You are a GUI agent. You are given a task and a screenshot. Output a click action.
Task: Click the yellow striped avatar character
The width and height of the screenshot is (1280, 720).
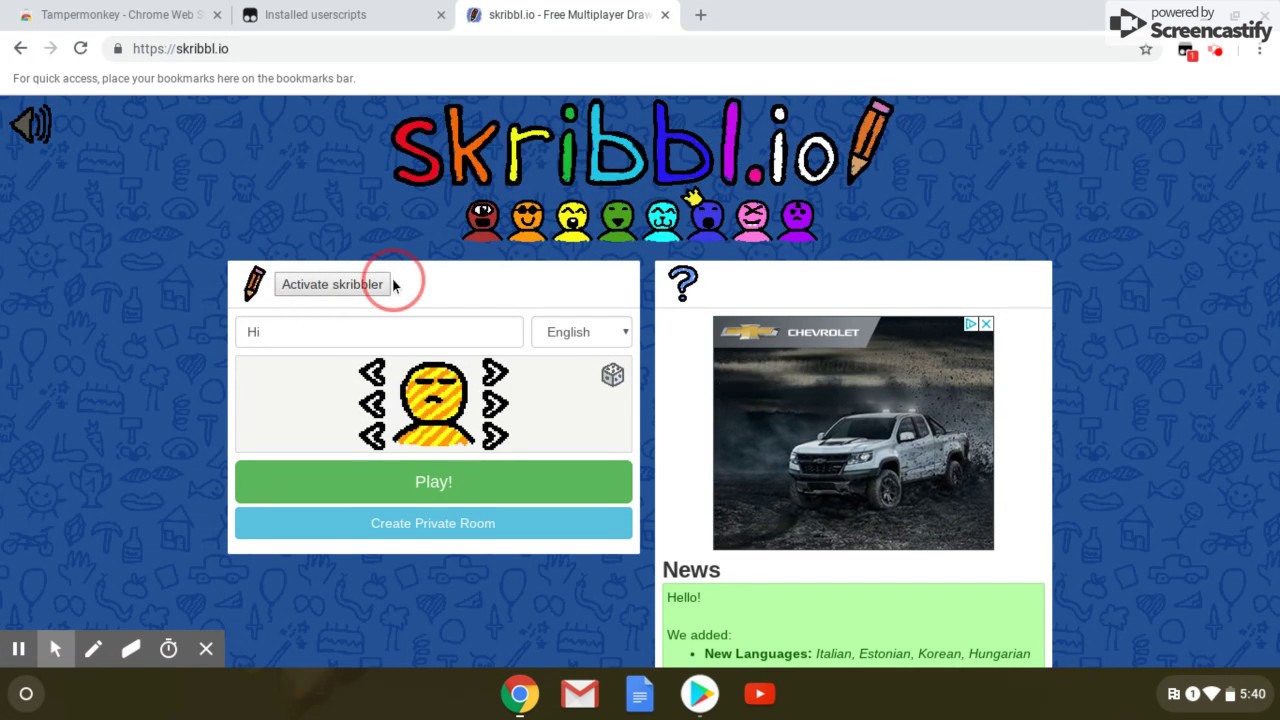click(434, 404)
